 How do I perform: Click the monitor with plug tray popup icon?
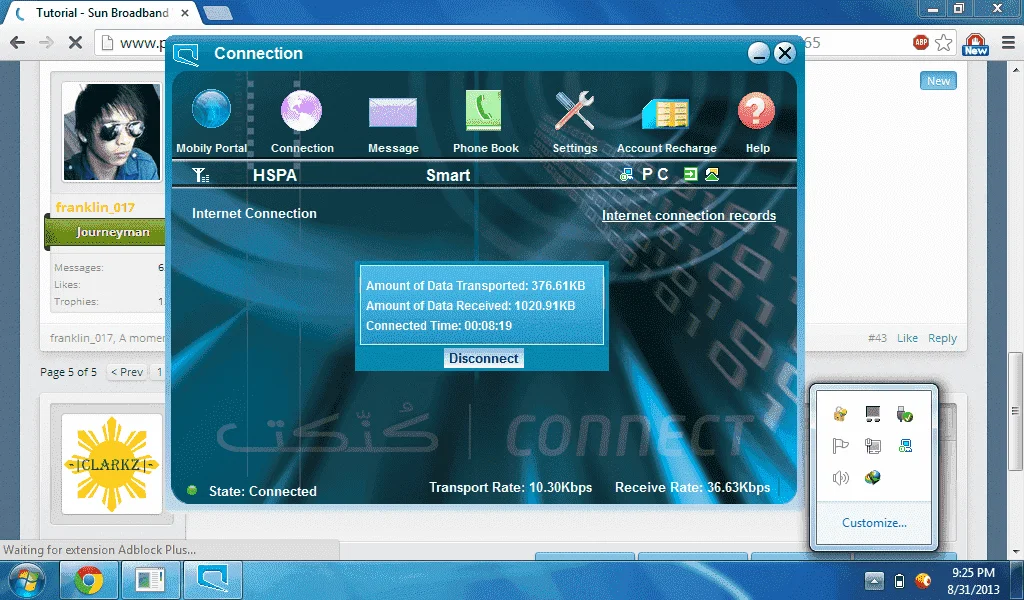tap(872, 446)
